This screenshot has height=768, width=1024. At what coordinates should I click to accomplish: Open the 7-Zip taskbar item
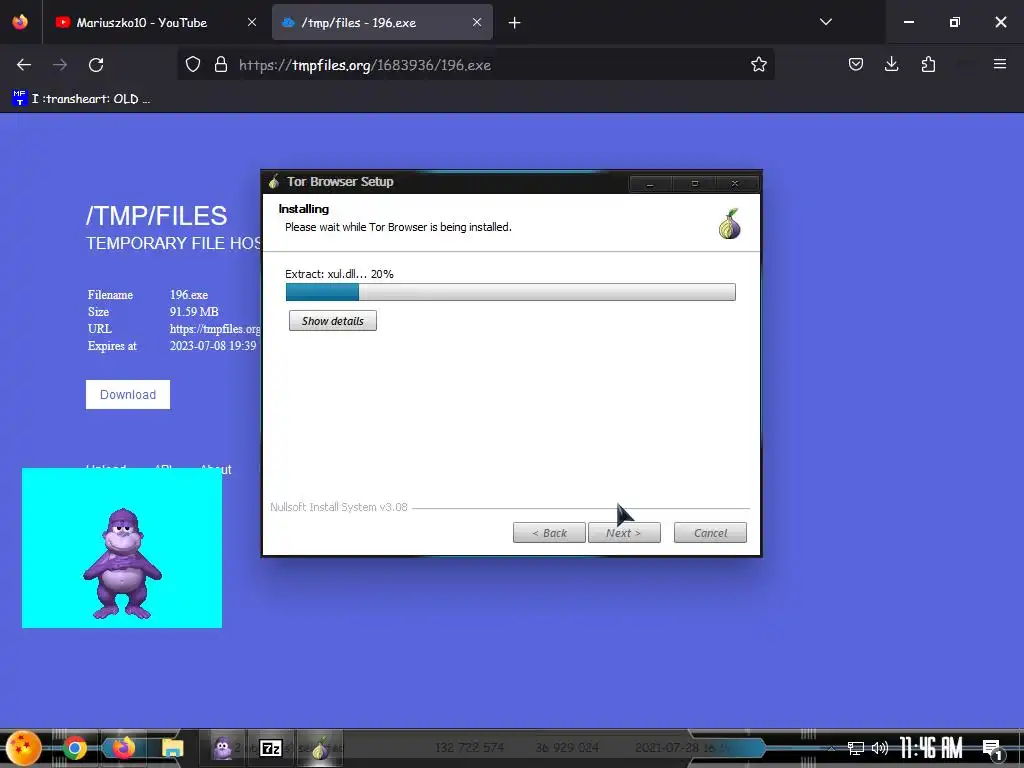coord(271,748)
